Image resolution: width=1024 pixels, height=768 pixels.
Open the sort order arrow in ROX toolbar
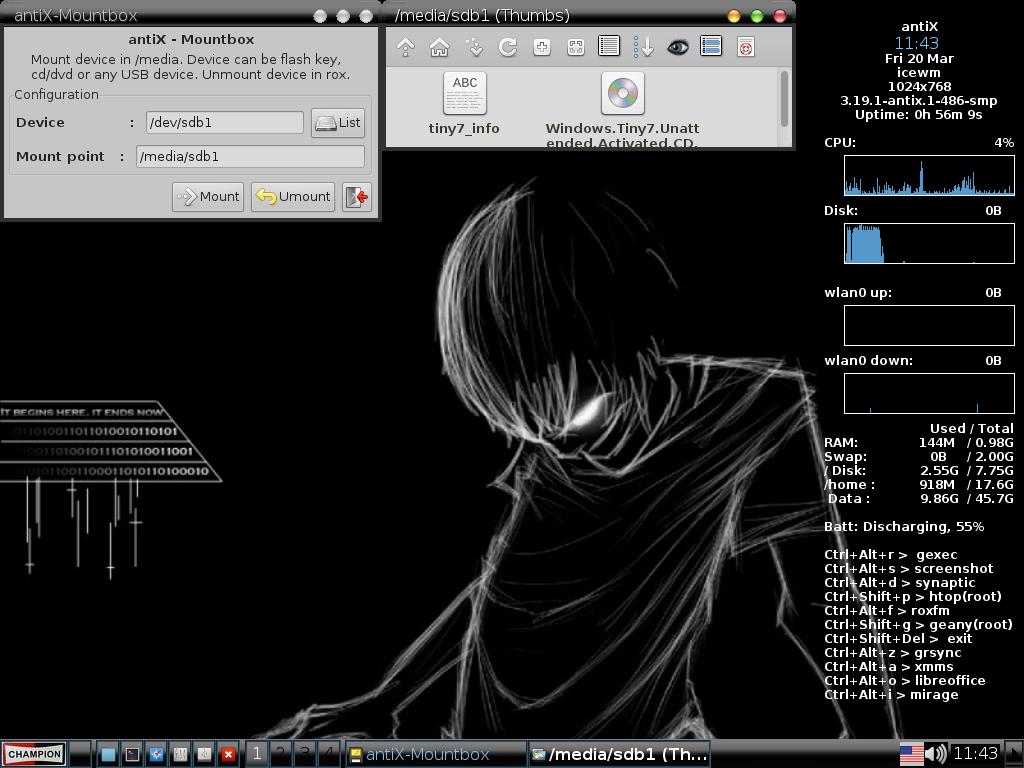(x=643, y=47)
